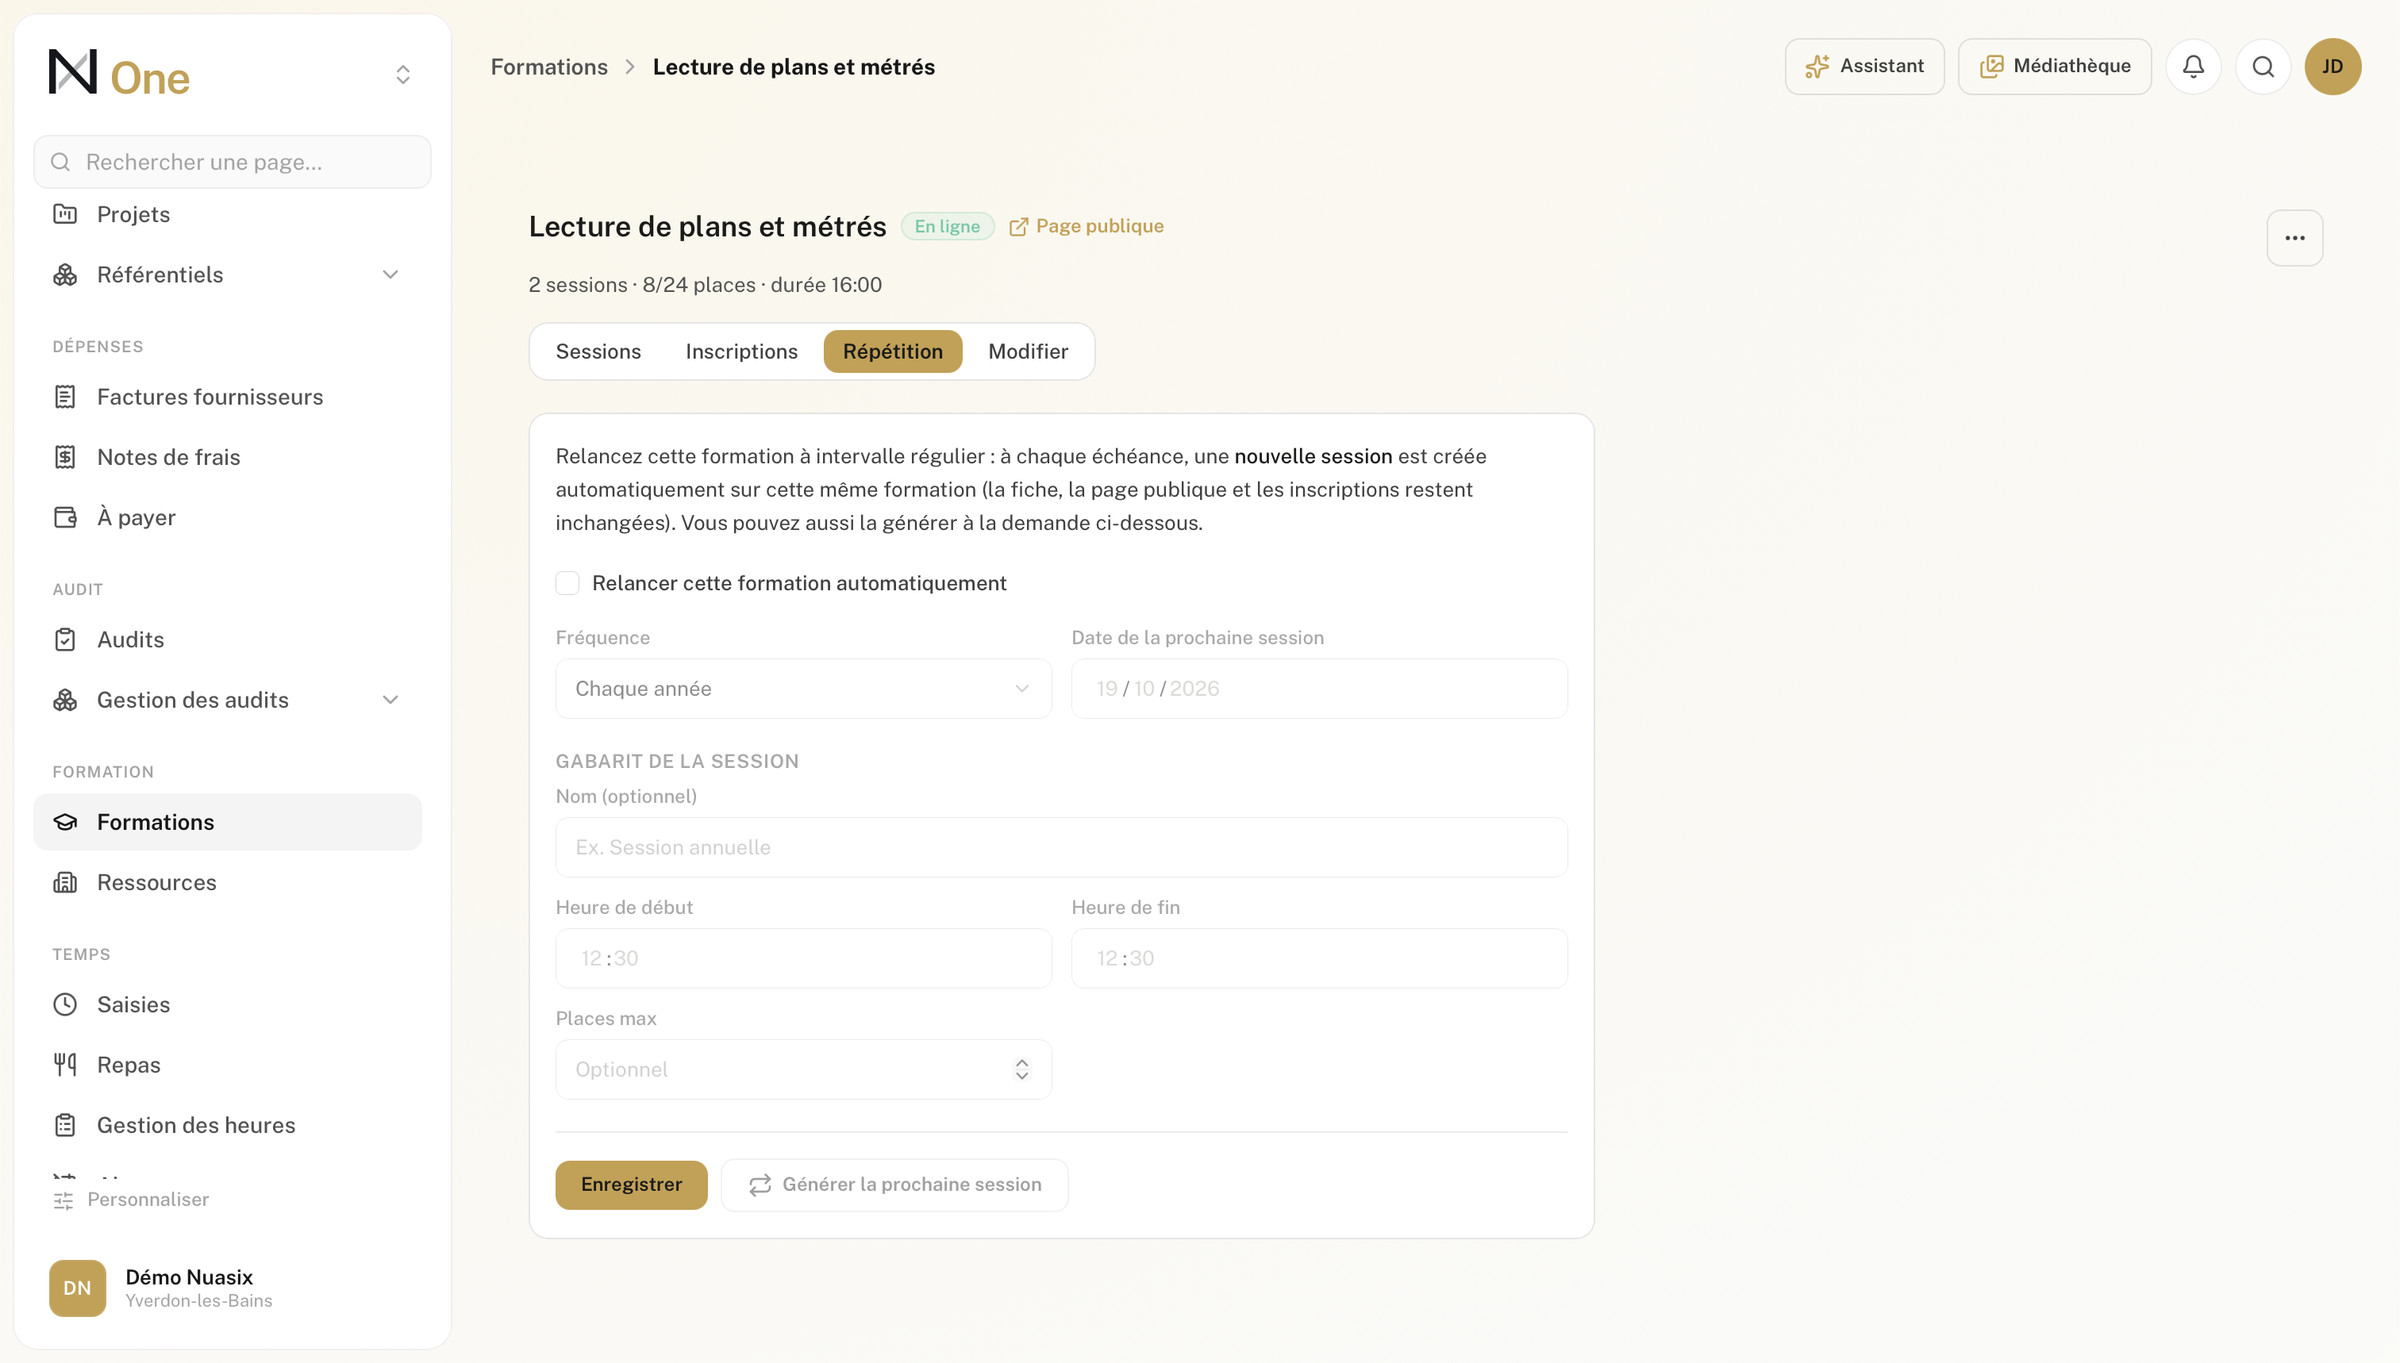Toggle the workspace switcher chevrons
2400x1363 pixels.
(403, 74)
